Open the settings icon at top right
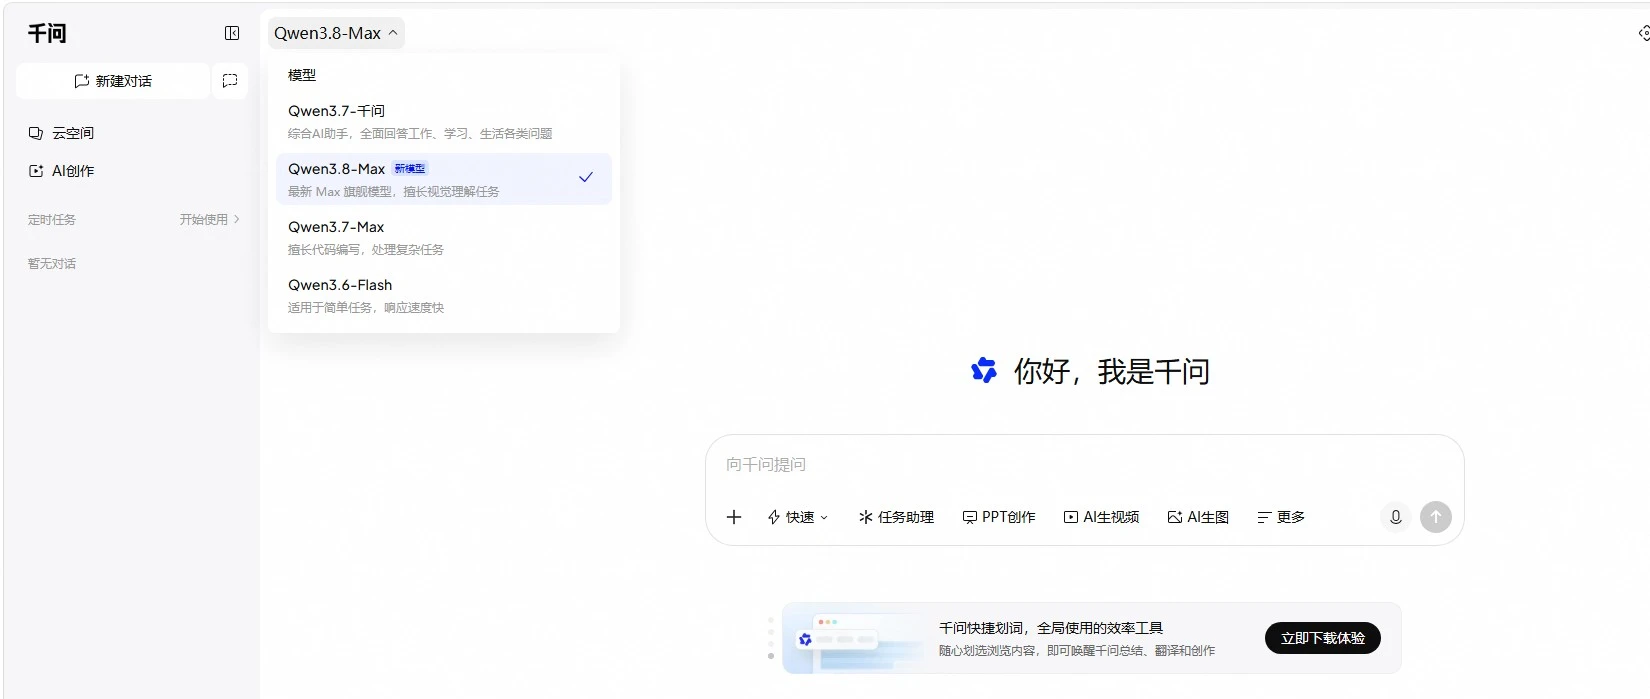Viewport: 1650px width, 699px height. 1643,33
